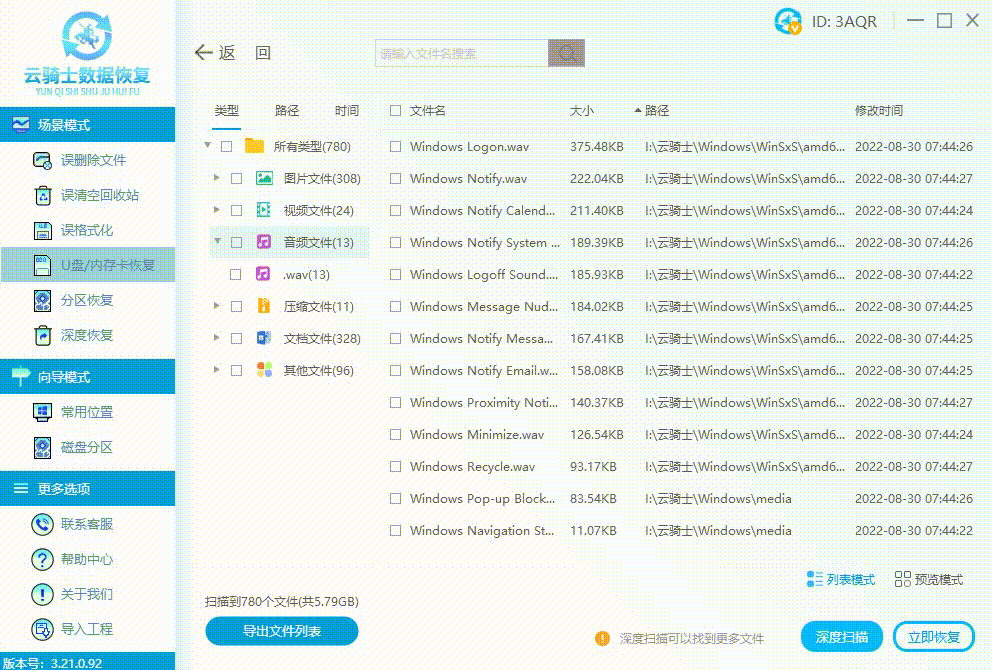This screenshot has width=992, height=670.
Task: Click the user avatar icon near ID
Action: 788,22
